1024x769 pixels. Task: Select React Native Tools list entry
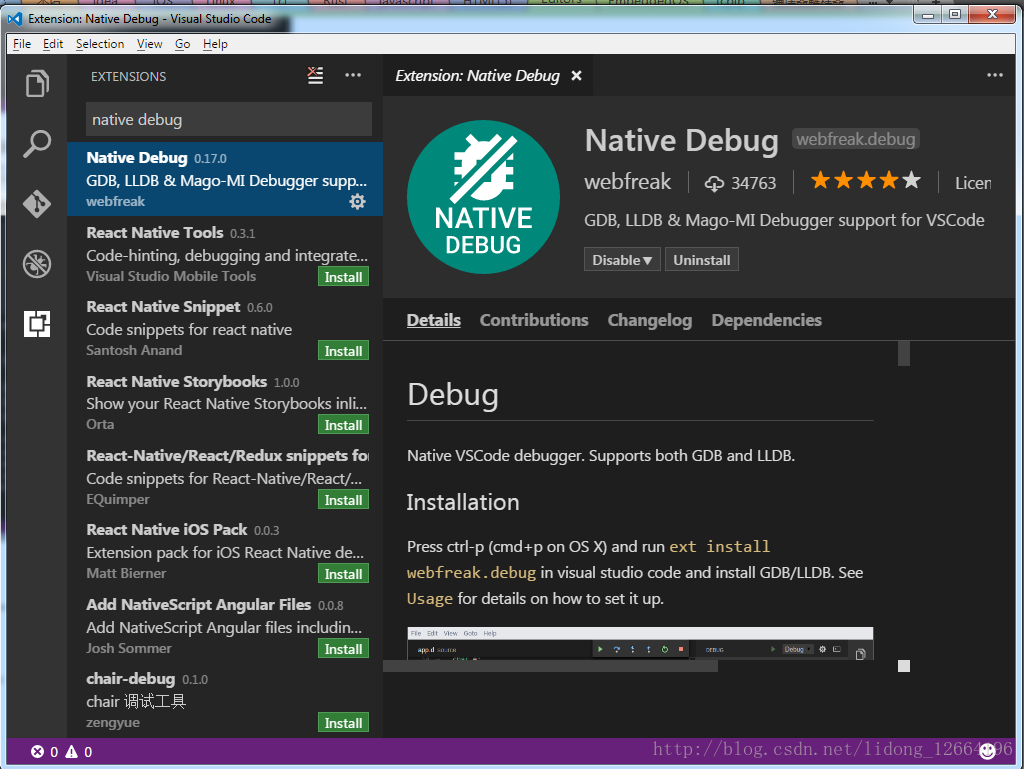[225, 253]
